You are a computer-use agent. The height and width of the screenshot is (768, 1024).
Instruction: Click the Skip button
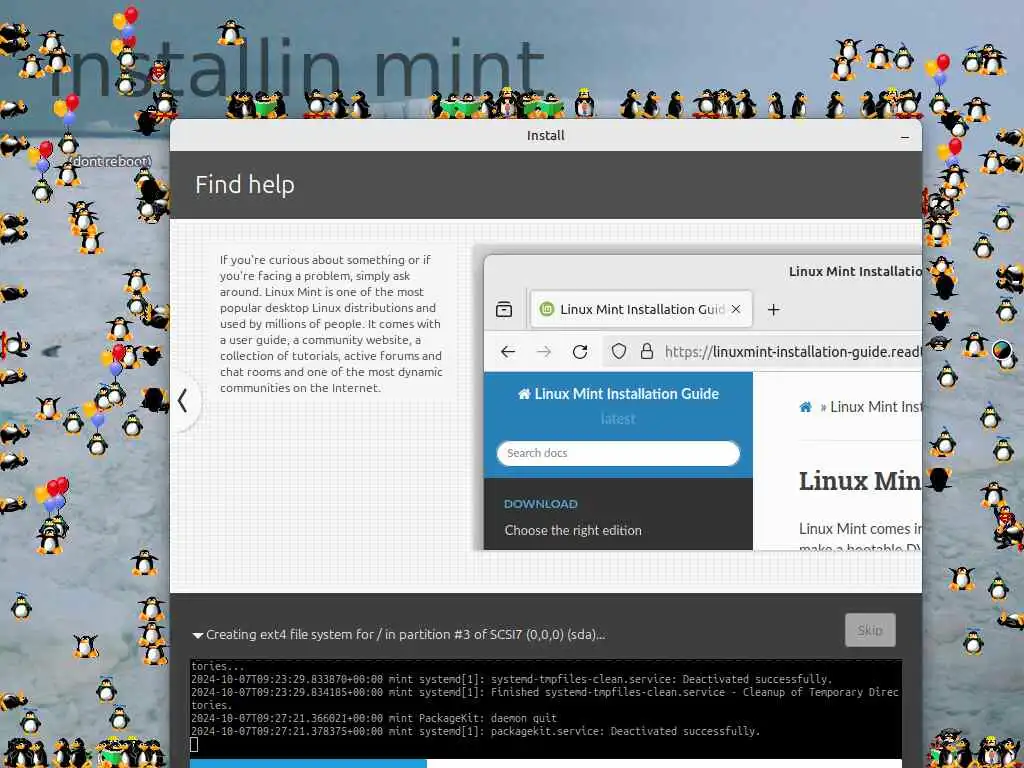coord(870,630)
